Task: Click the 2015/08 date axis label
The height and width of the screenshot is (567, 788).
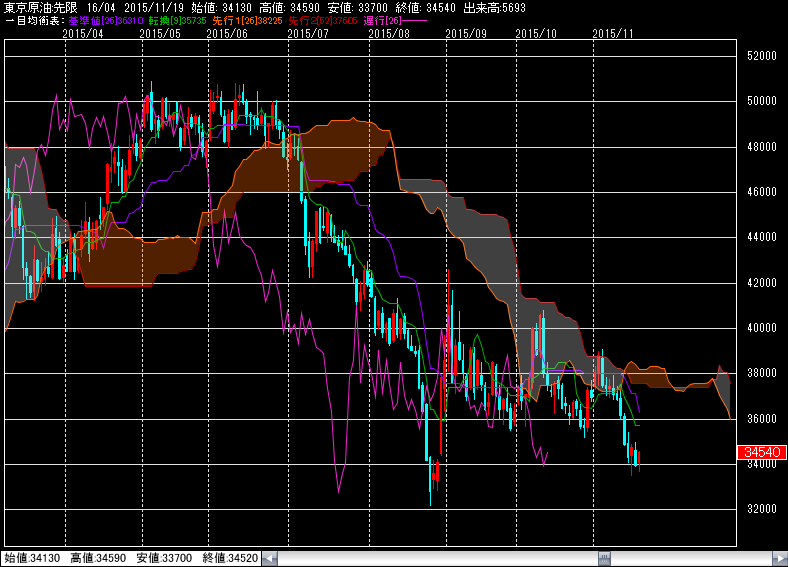Action: coord(389,33)
